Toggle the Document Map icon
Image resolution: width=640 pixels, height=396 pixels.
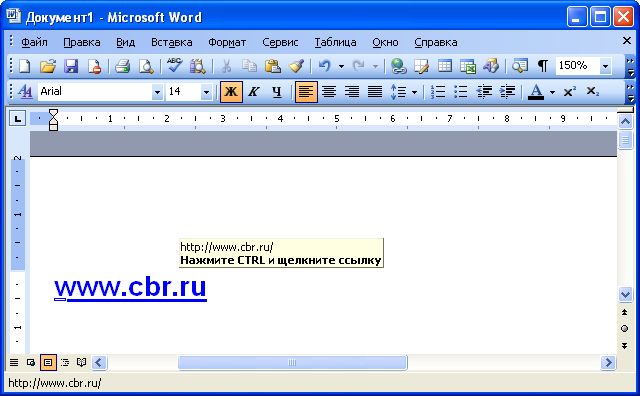tap(520, 66)
